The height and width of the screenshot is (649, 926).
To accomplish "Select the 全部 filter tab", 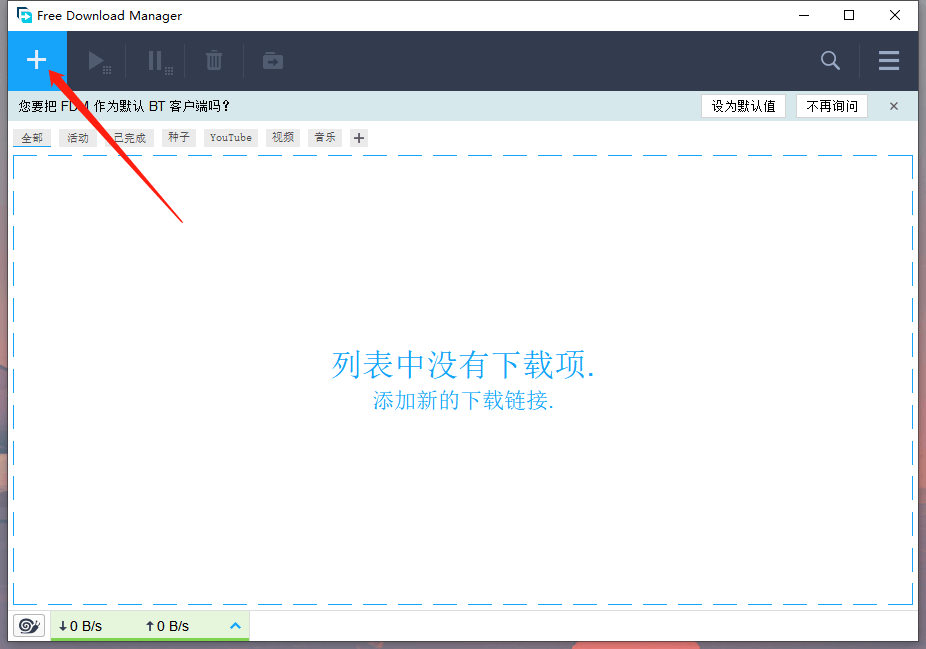I will [x=32, y=138].
